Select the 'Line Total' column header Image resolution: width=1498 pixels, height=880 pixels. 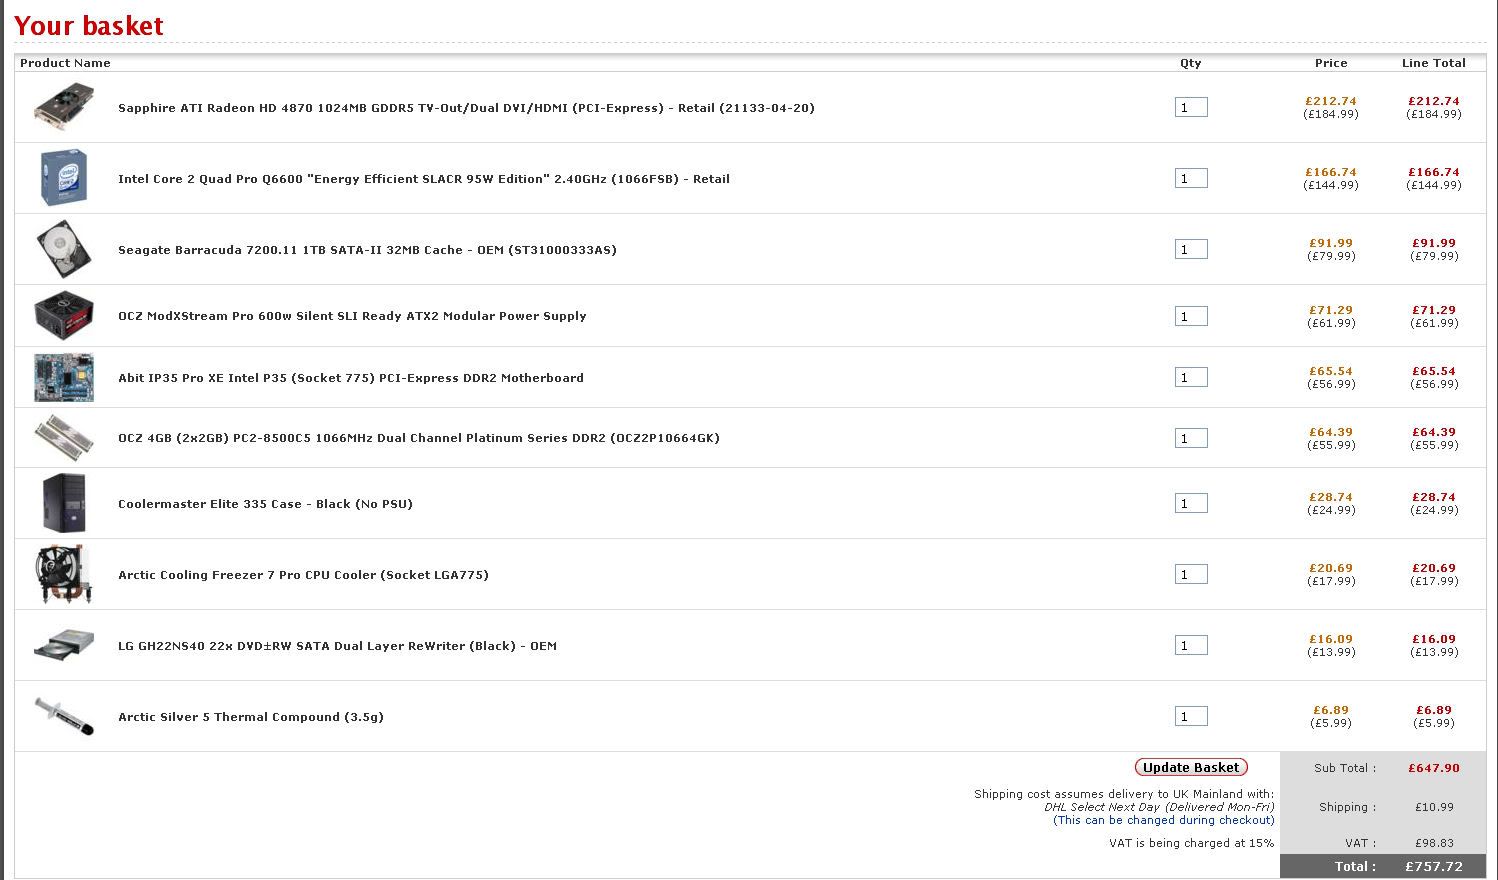(1434, 63)
